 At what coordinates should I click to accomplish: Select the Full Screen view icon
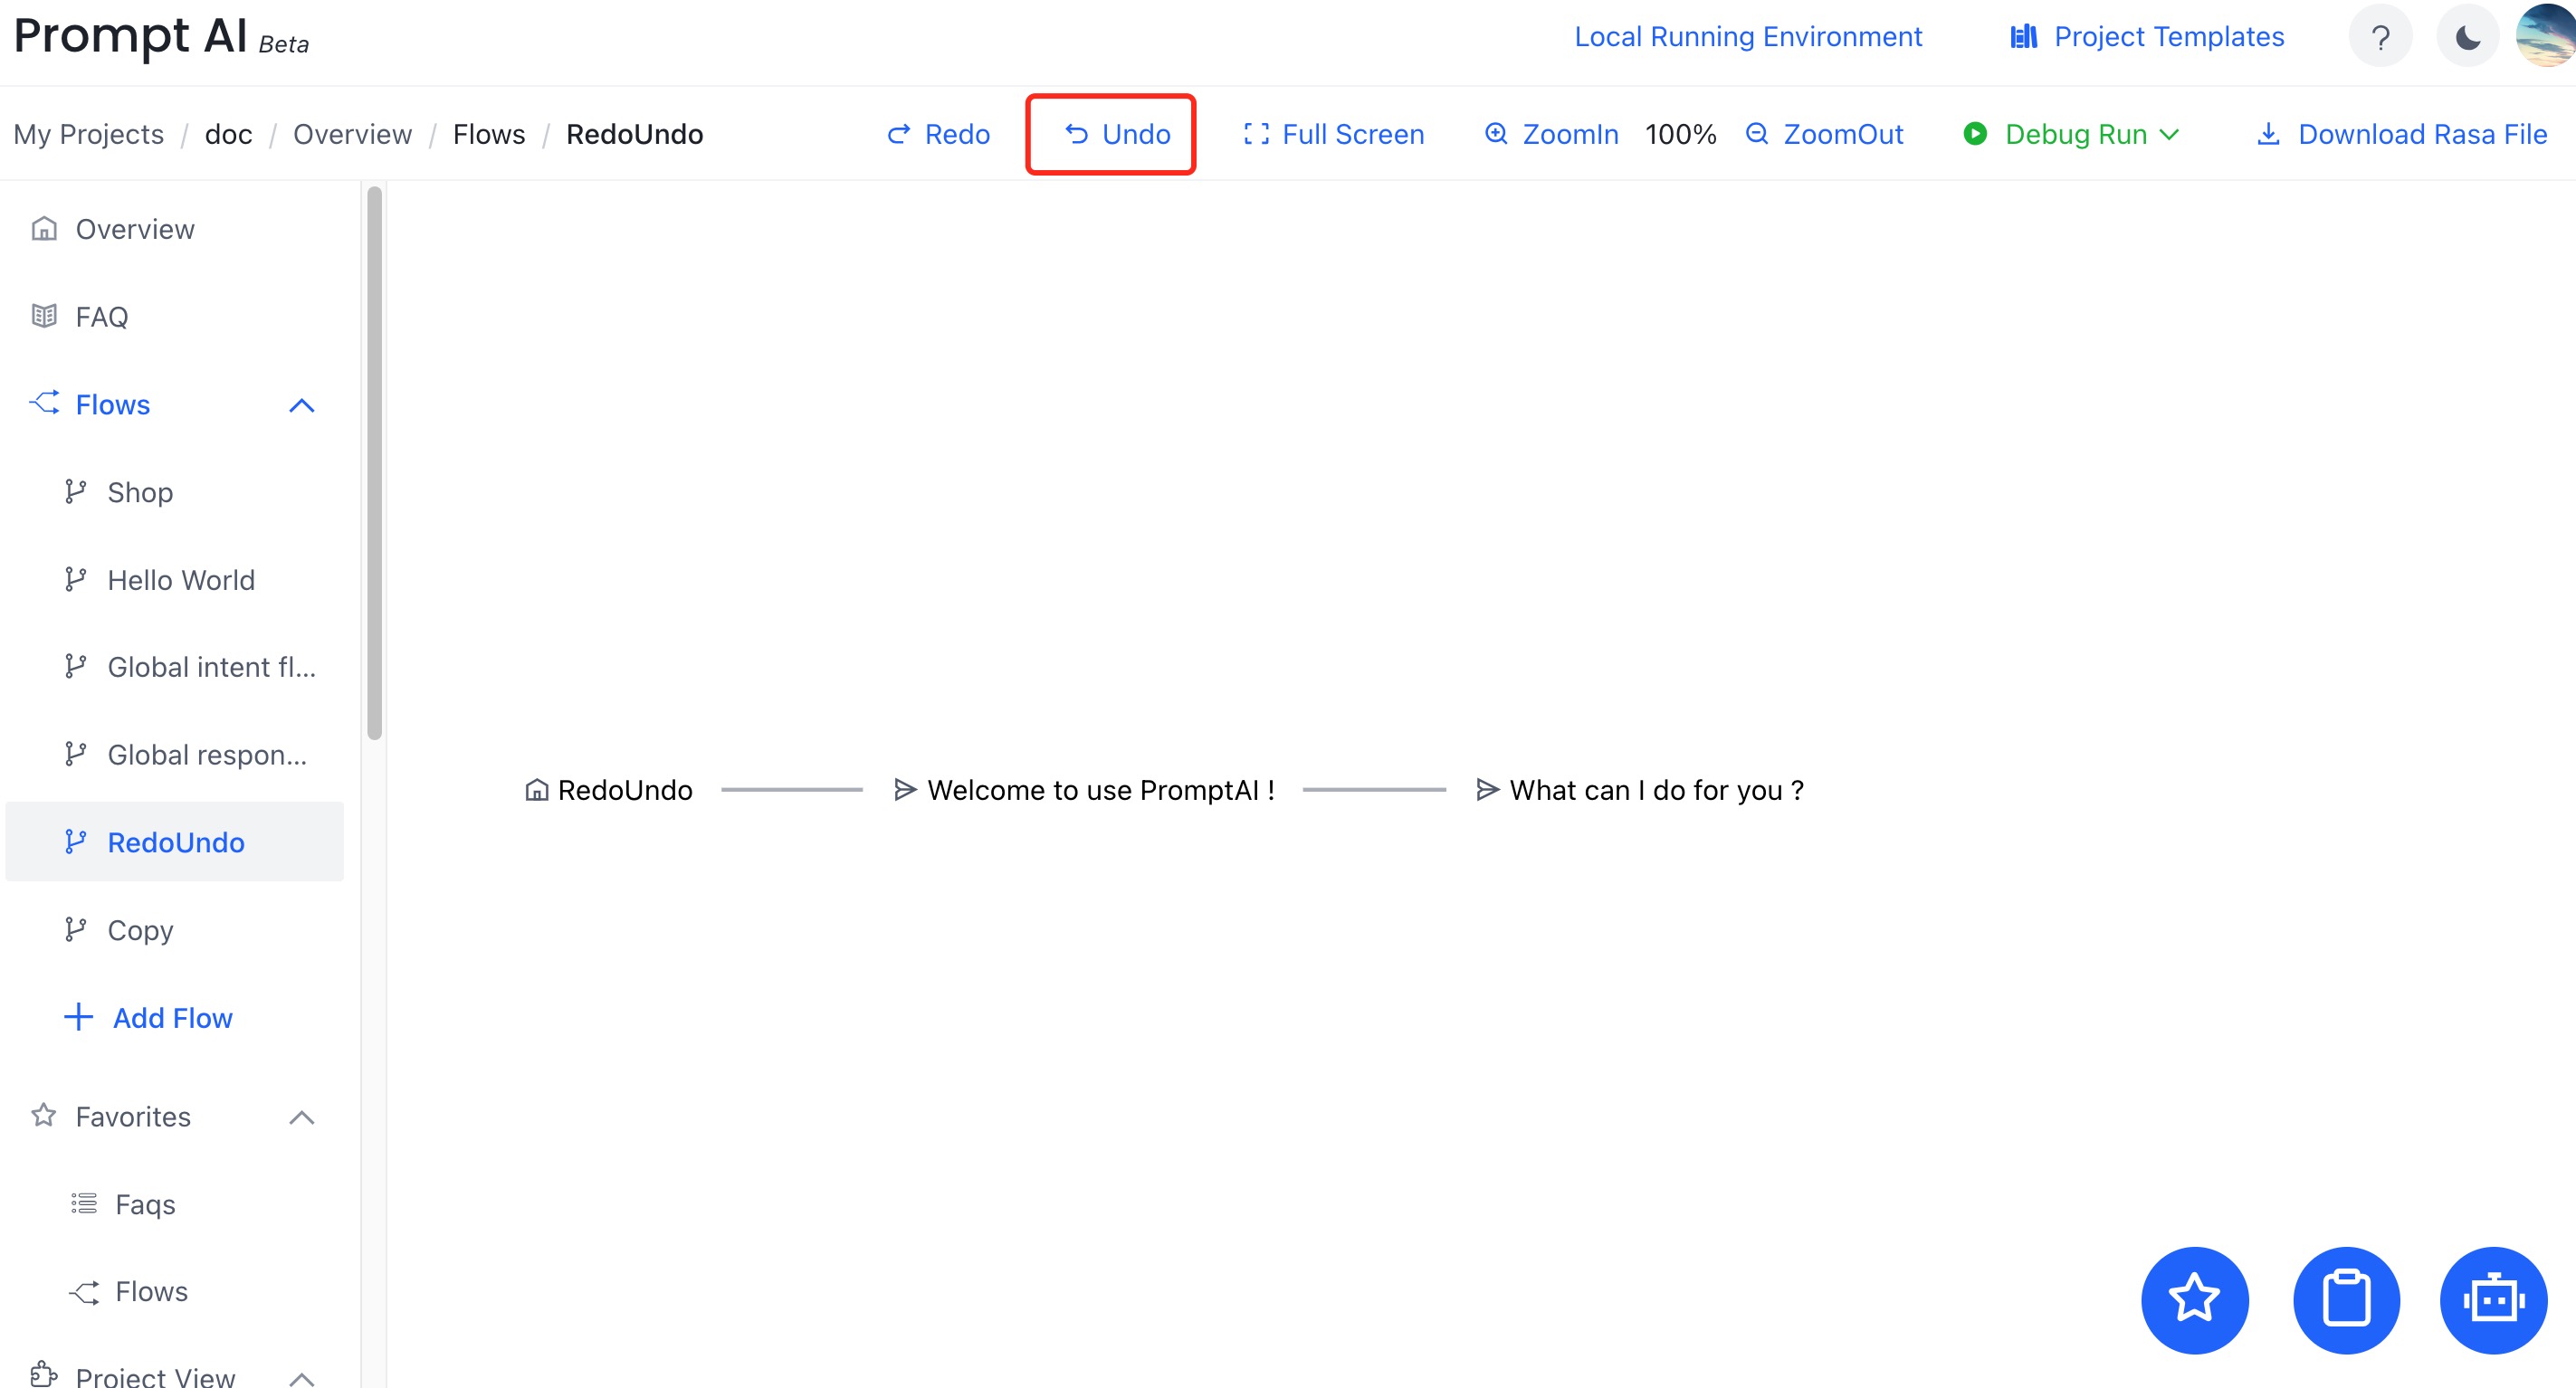pos(1256,133)
